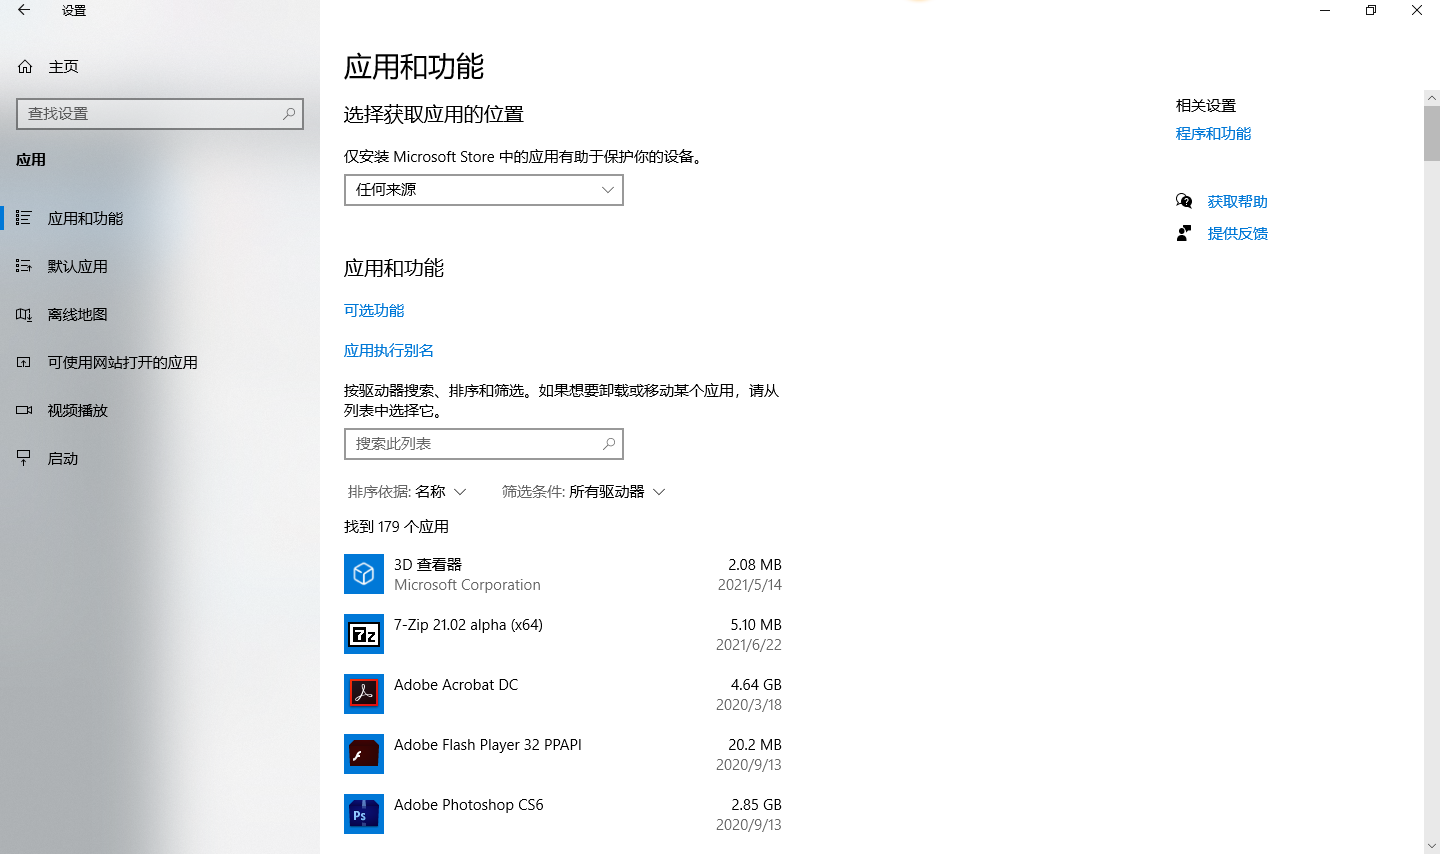The width and height of the screenshot is (1440, 854).
Task: Click the 7-Zip app icon
Action: coord(364,634)
